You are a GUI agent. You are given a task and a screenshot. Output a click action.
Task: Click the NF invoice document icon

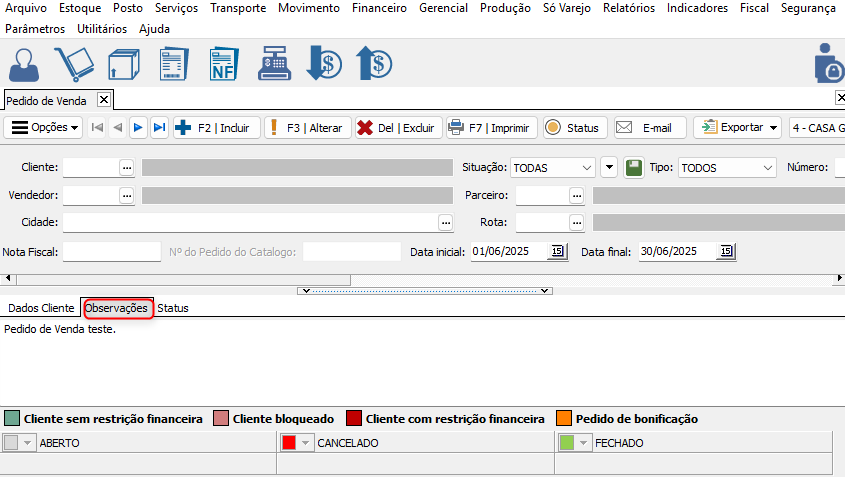(223, 64)
